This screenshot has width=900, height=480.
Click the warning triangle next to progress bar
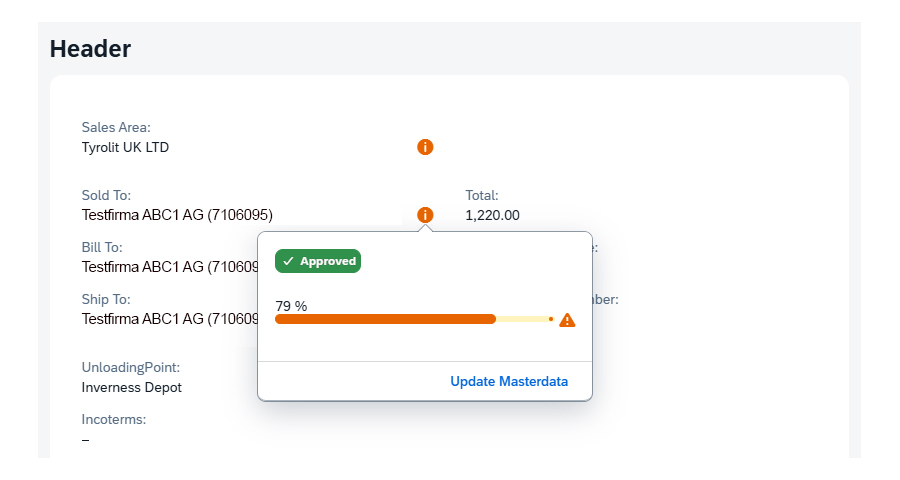567,320
